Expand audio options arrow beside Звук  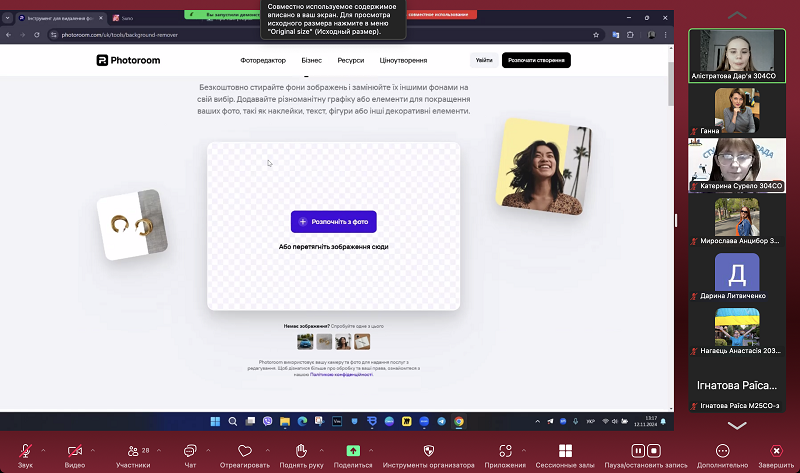click(43, 451)
